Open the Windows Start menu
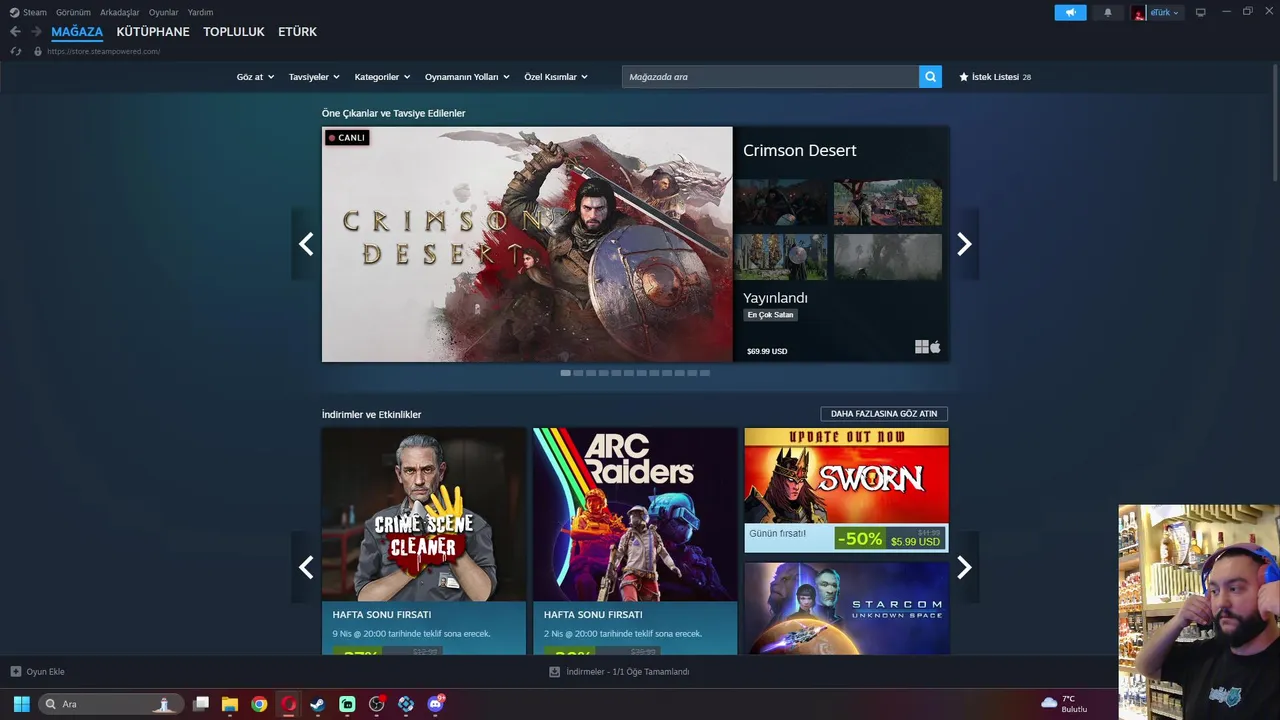The image size is (1280, 720). pyautogui.click(x=21, y=704)
